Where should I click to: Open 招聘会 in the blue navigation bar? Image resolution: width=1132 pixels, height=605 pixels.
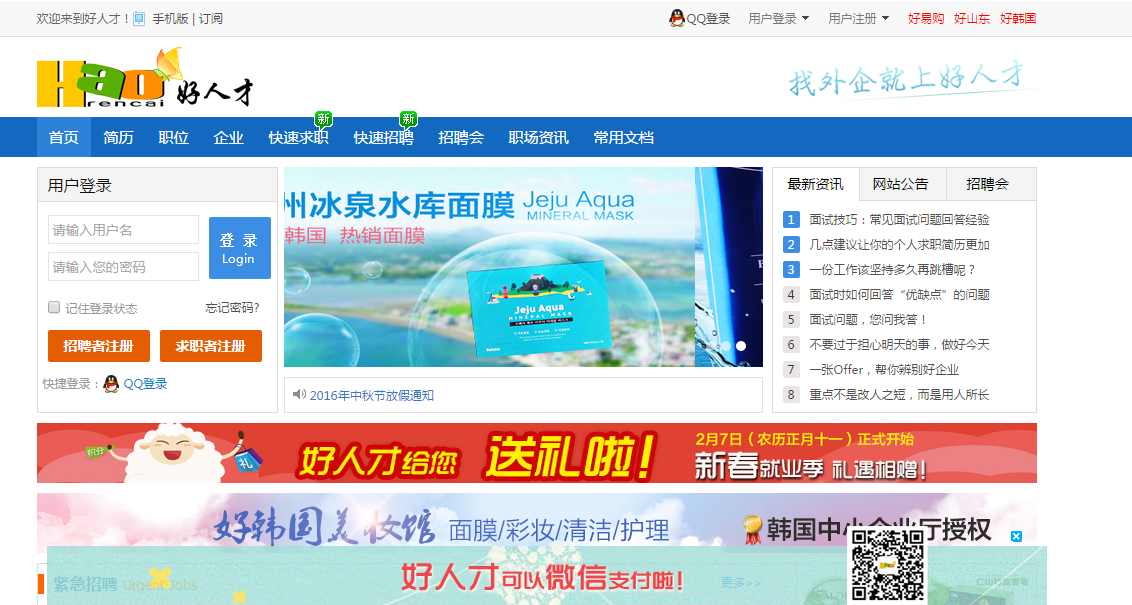tap(461, 137)
